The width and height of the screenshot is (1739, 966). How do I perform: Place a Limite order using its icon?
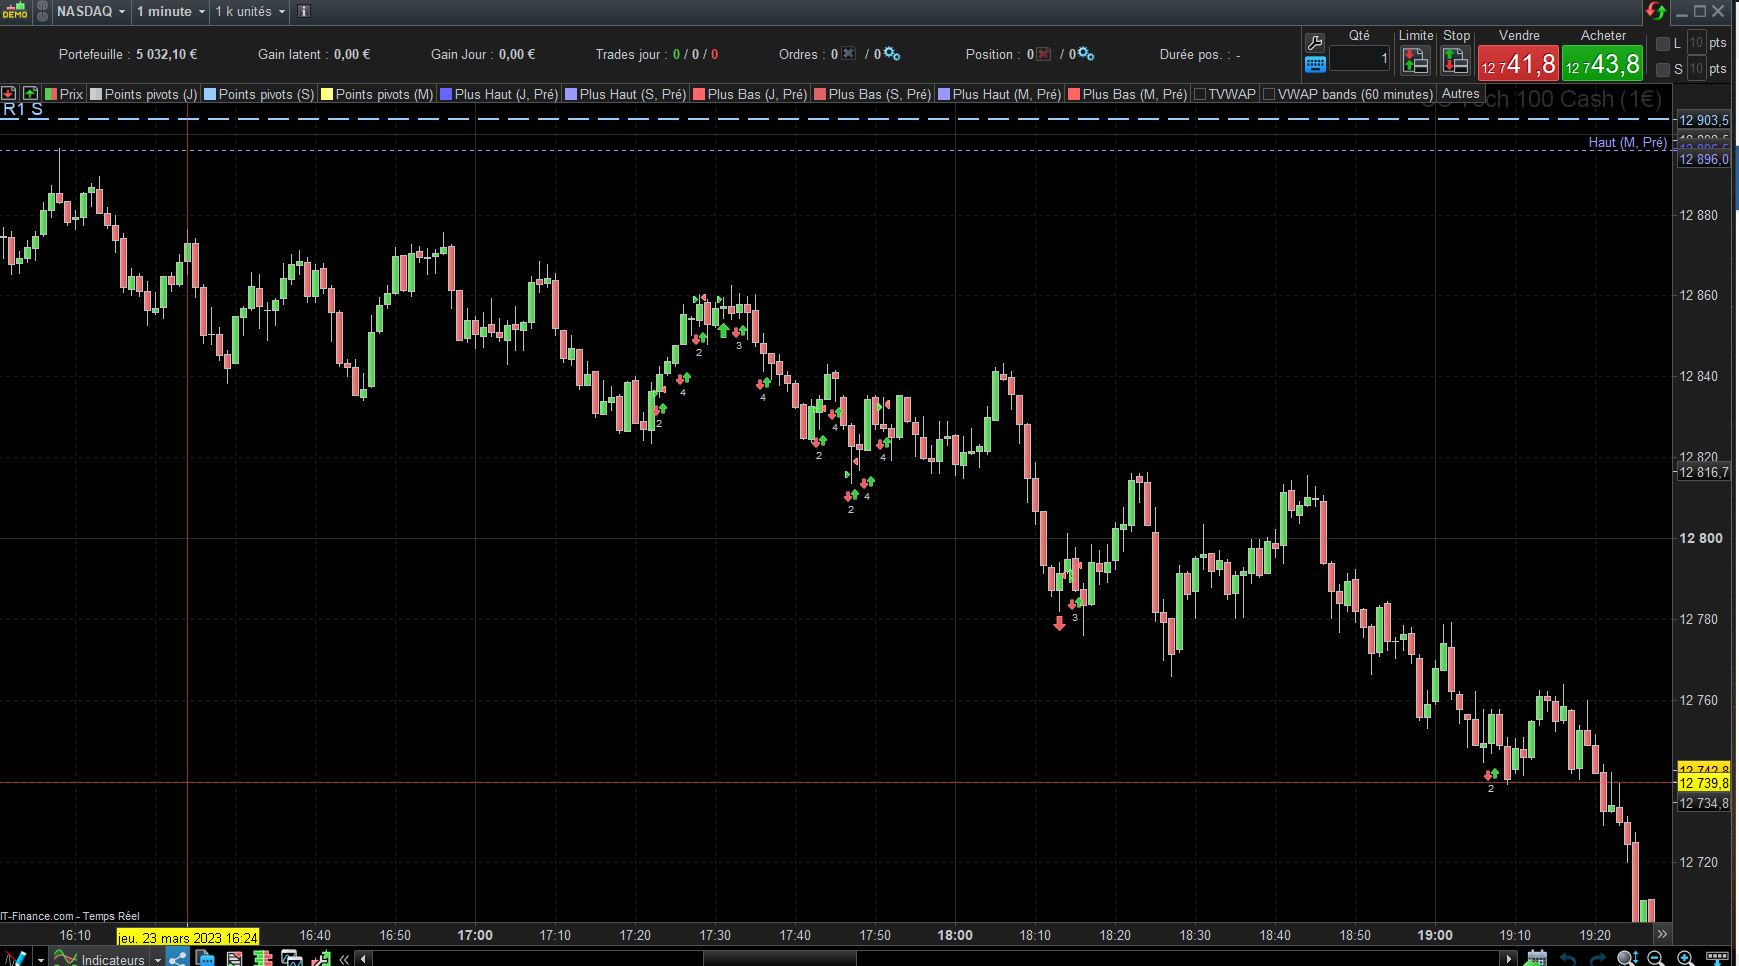pos(1415,61)
